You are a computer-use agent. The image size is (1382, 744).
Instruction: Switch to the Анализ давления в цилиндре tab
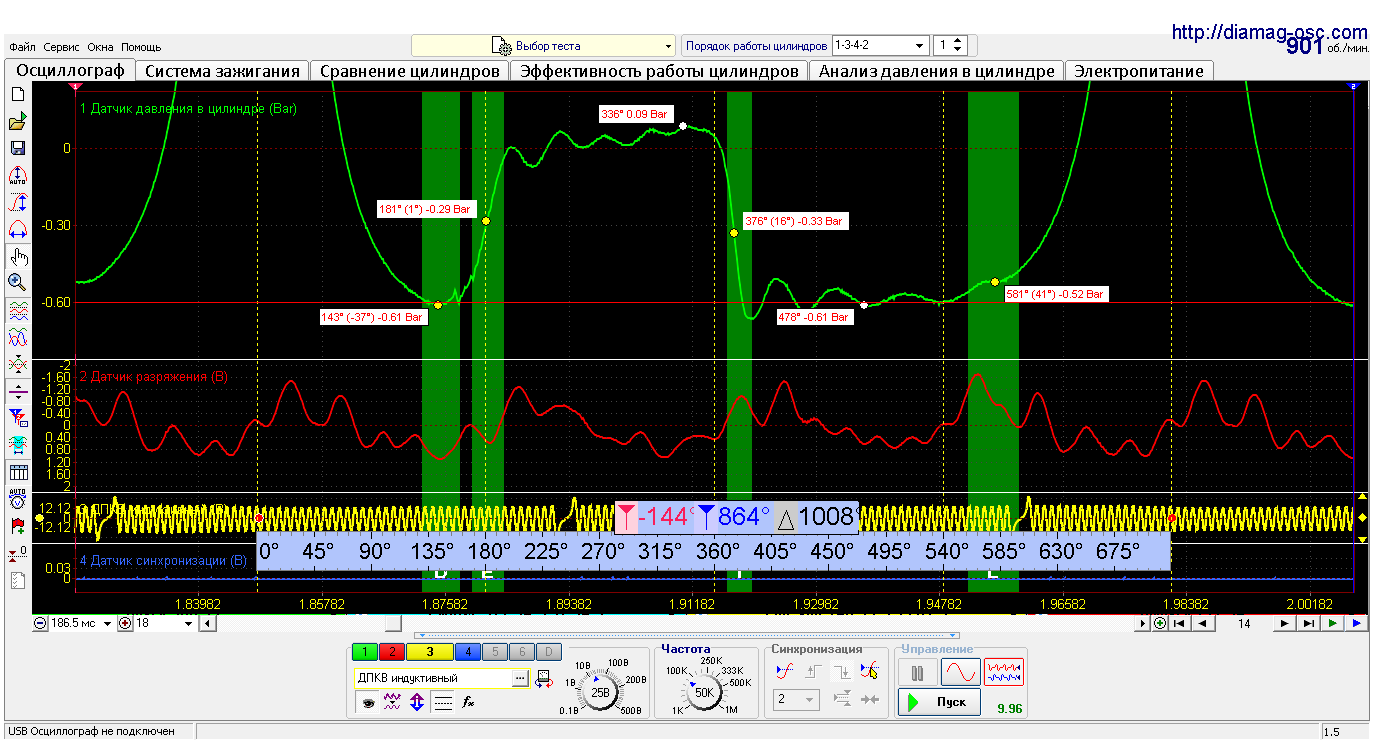click(936, 71)
